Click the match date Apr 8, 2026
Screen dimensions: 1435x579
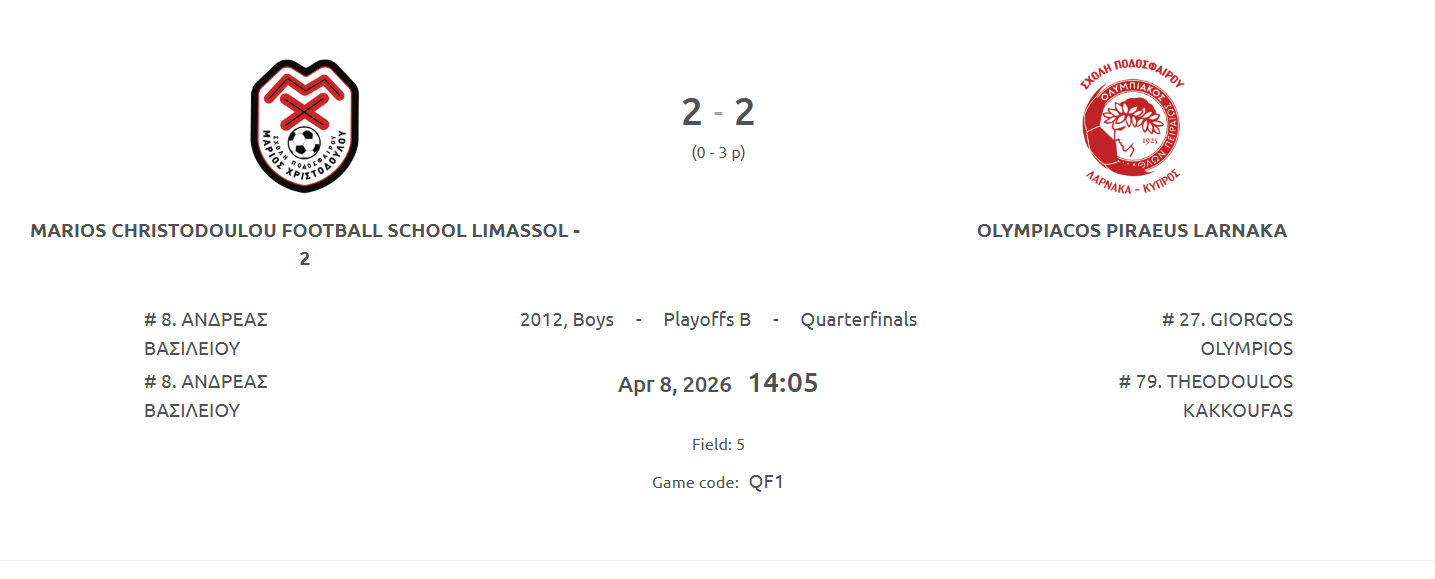pyautogui.click(x=675, y=385)
